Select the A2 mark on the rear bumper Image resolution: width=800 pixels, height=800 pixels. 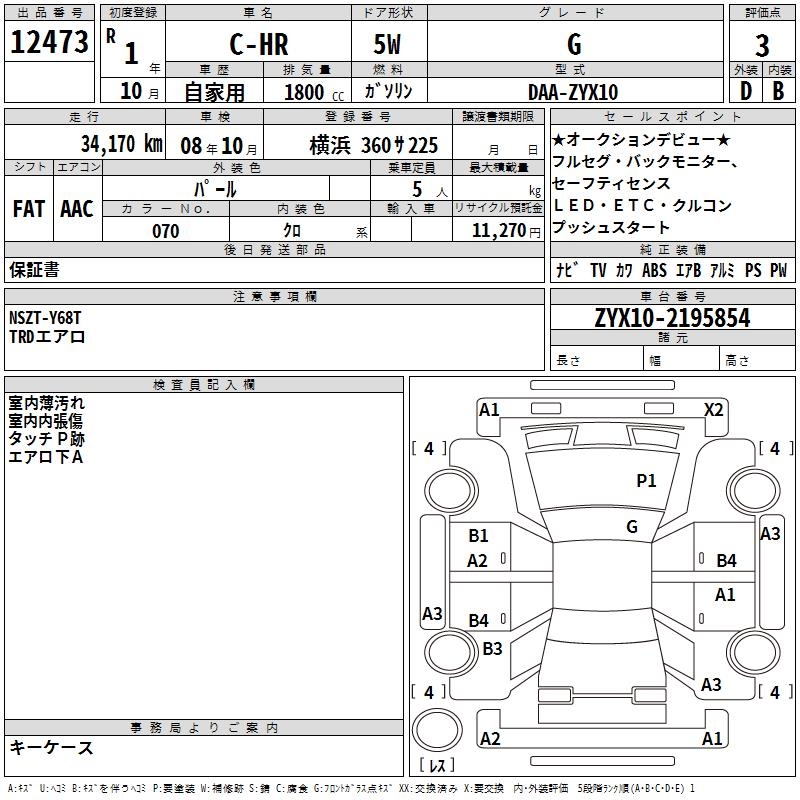pos(490,738)
